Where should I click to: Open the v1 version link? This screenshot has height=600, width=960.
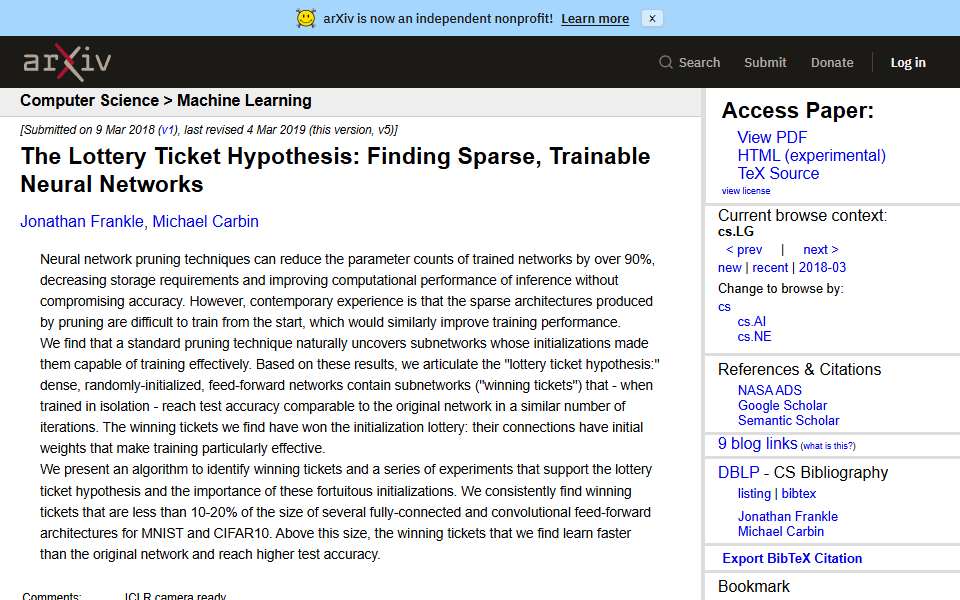point(167,130)
